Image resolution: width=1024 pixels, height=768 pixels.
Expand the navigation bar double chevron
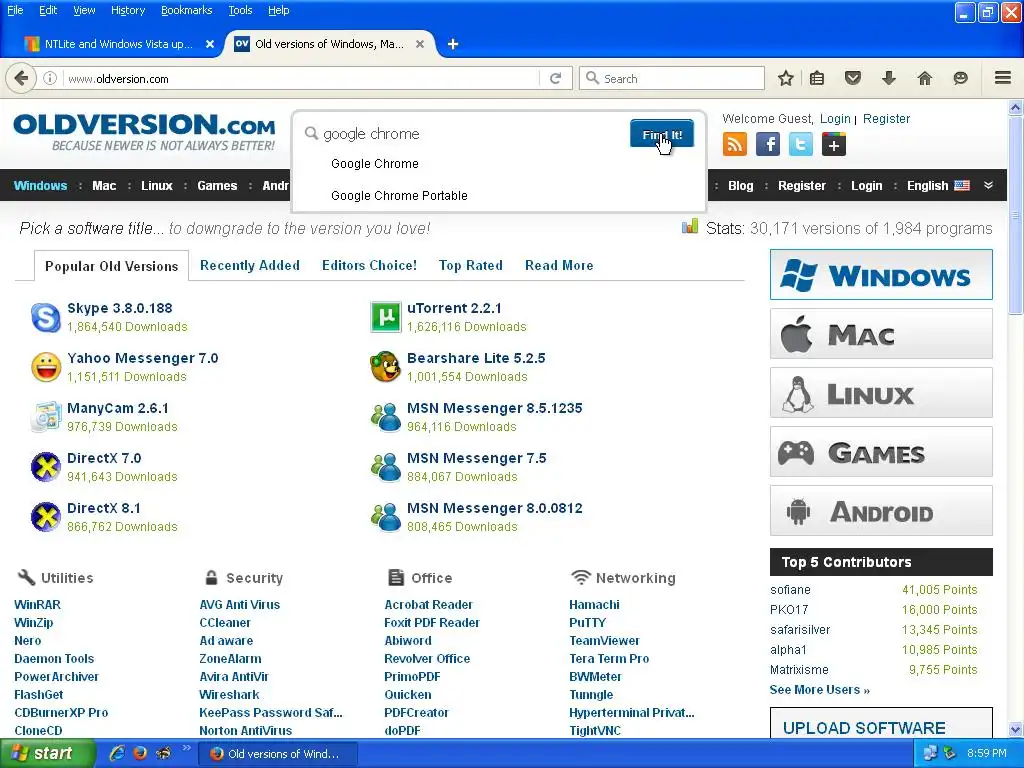pyautogui.click(x=989, y=185)
